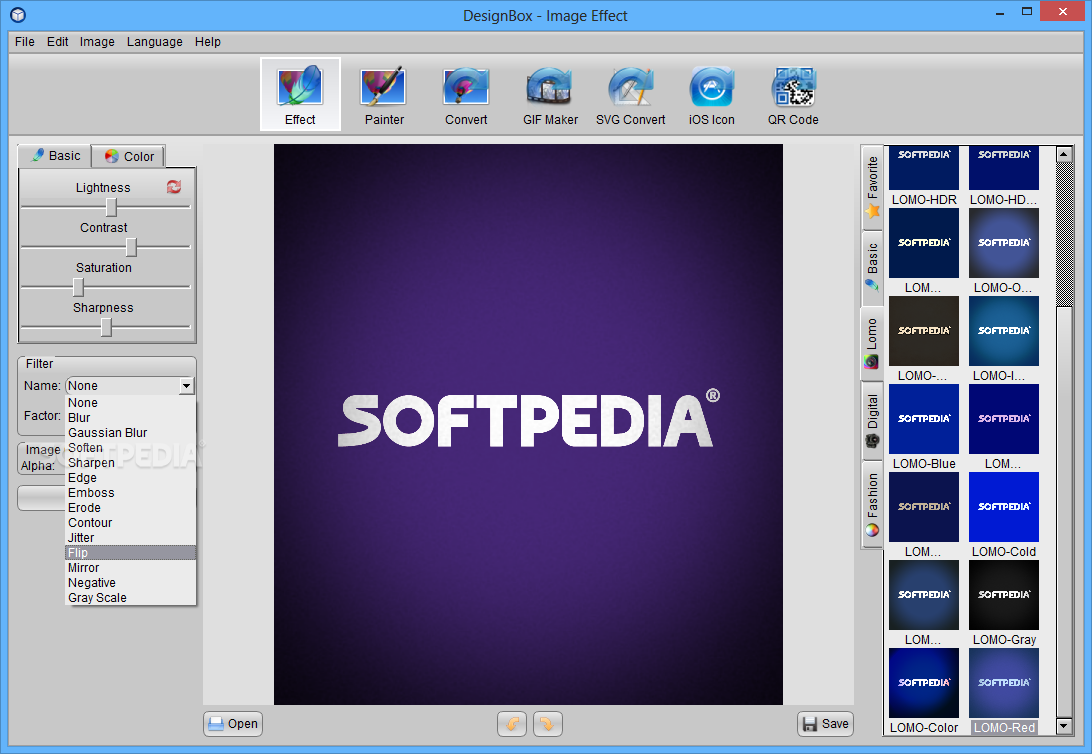Choose Emboss filter option
The image size is (1092, 754).
130,493
